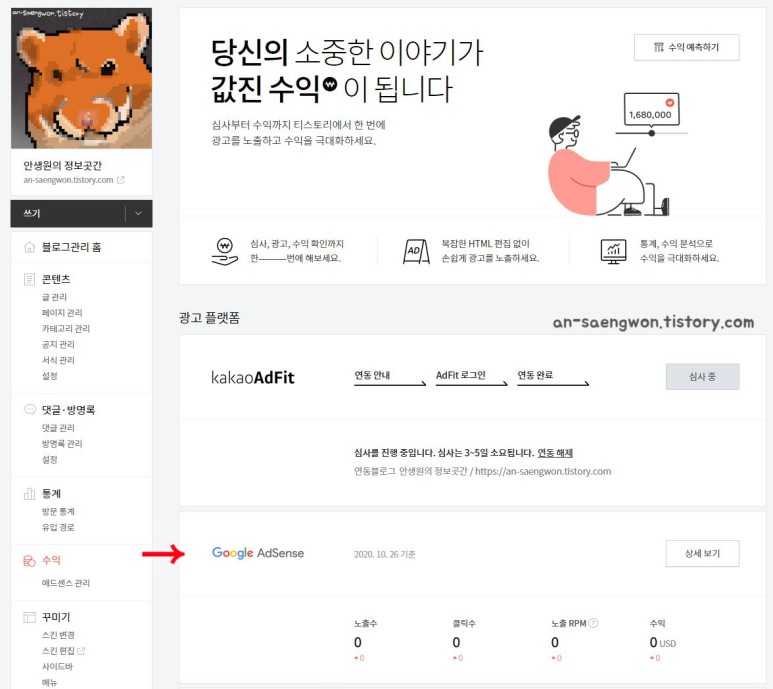Click the won-sign badge after 값진 수익
This screenshot has height=689, width=773.
click(x=330, y=83)
